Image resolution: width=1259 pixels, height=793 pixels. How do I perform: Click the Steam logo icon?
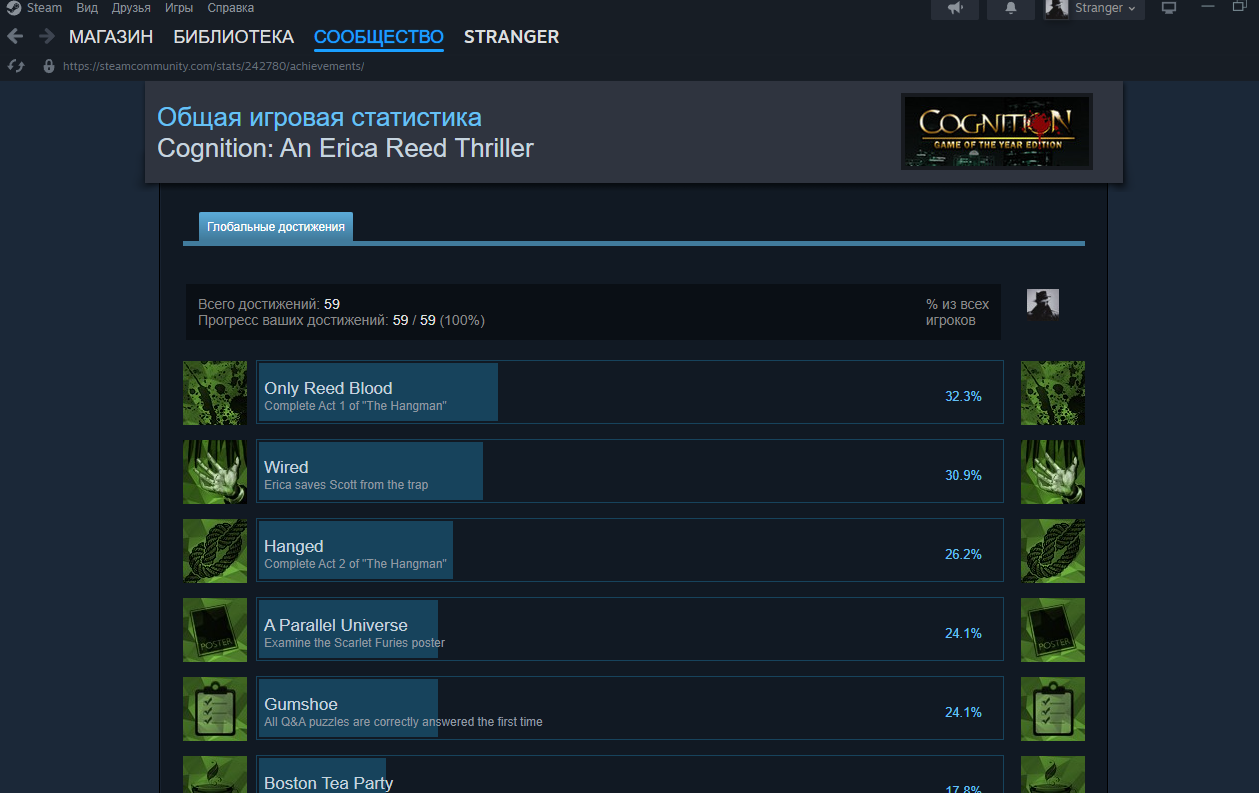point(14,8)
